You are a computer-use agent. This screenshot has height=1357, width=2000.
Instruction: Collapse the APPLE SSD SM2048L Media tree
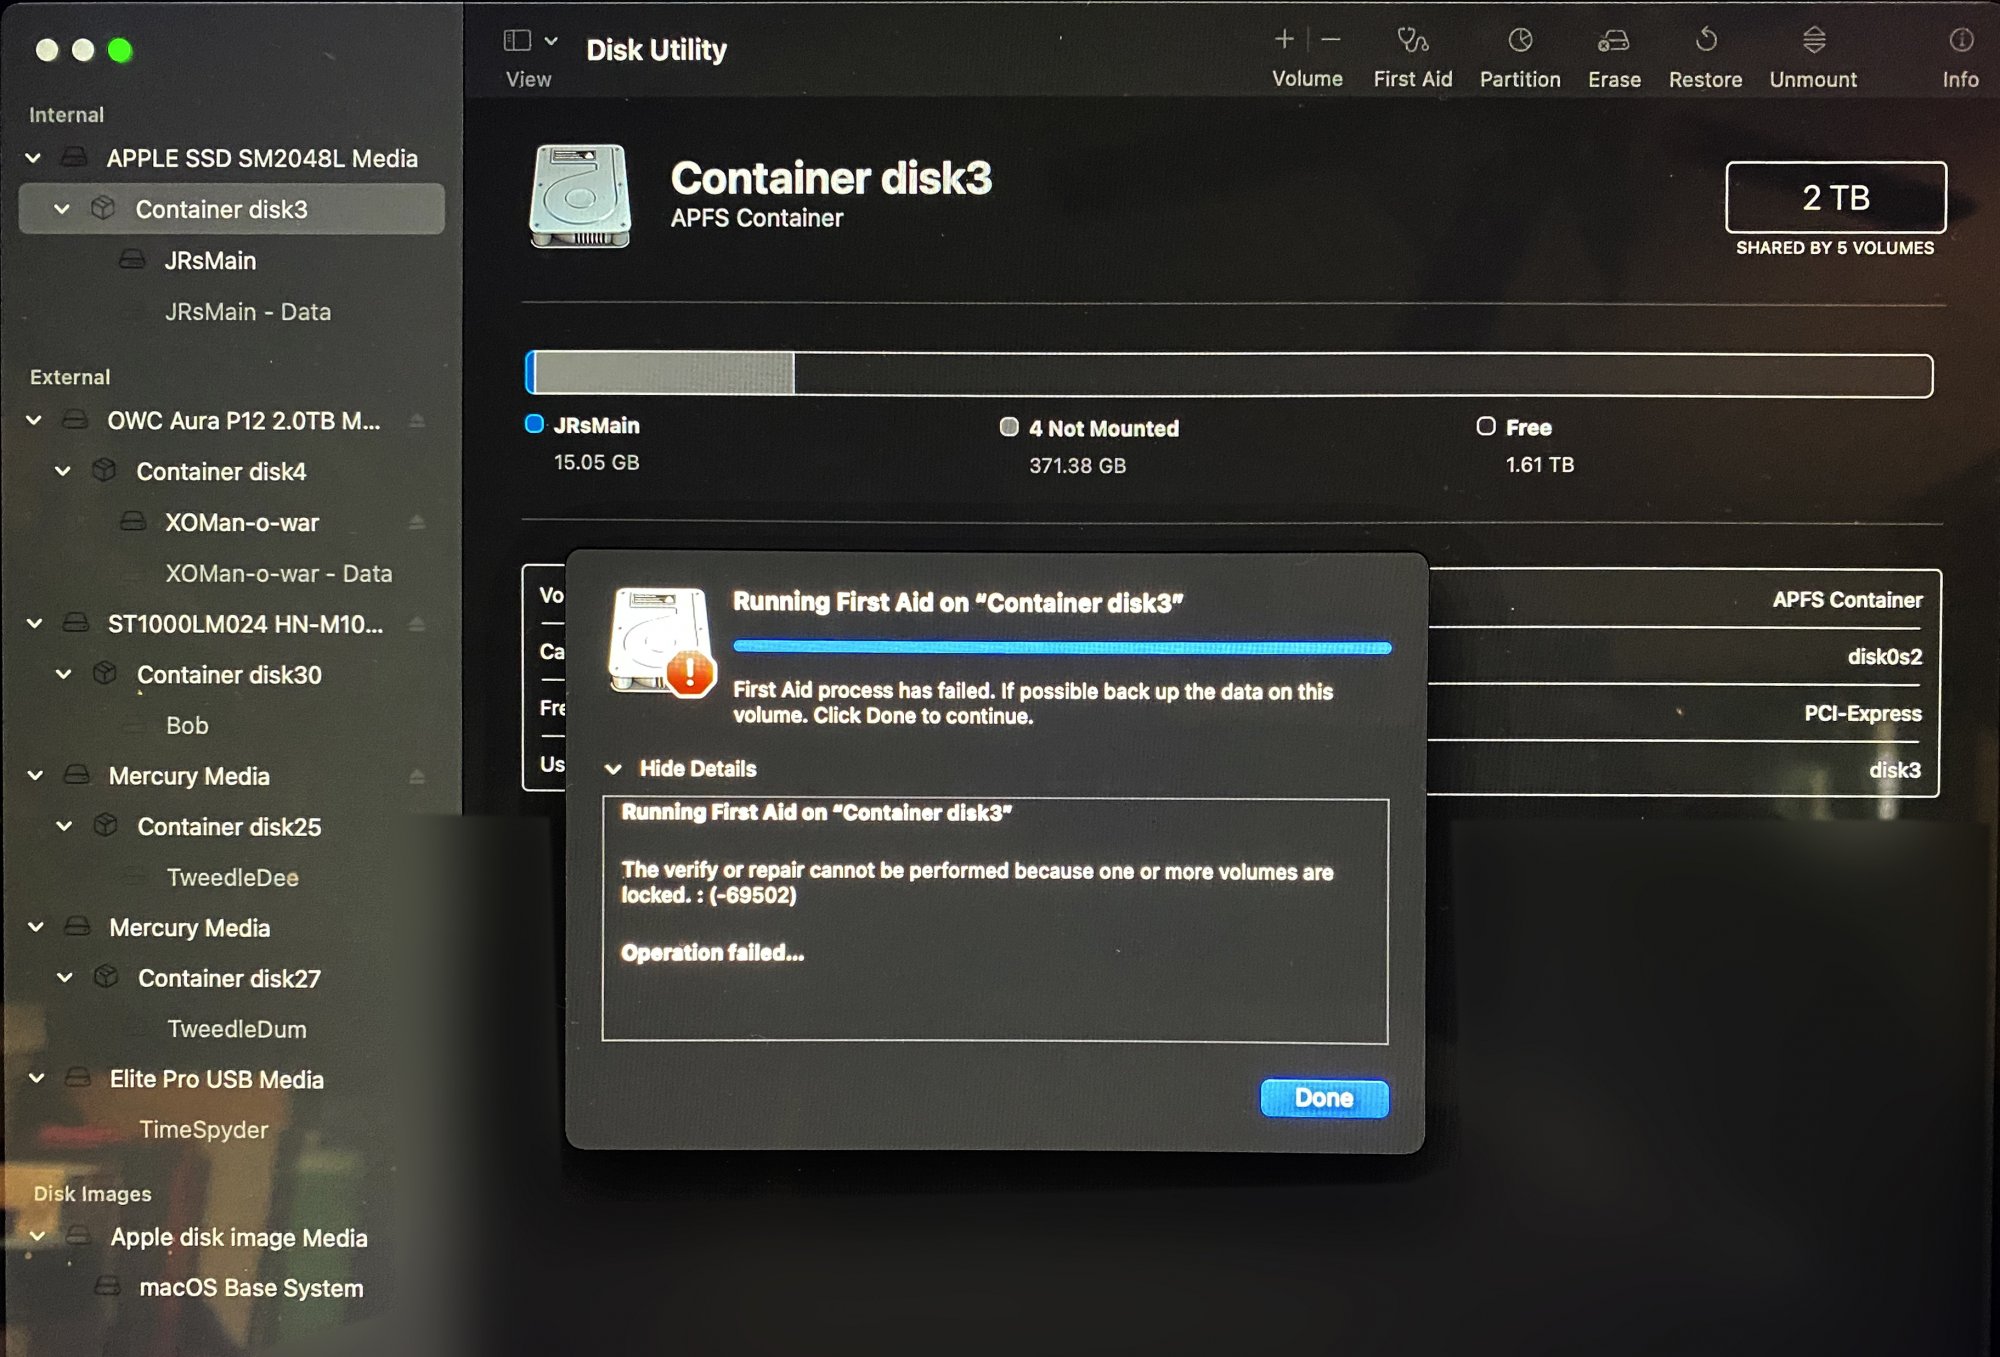(x=33, y=158)
